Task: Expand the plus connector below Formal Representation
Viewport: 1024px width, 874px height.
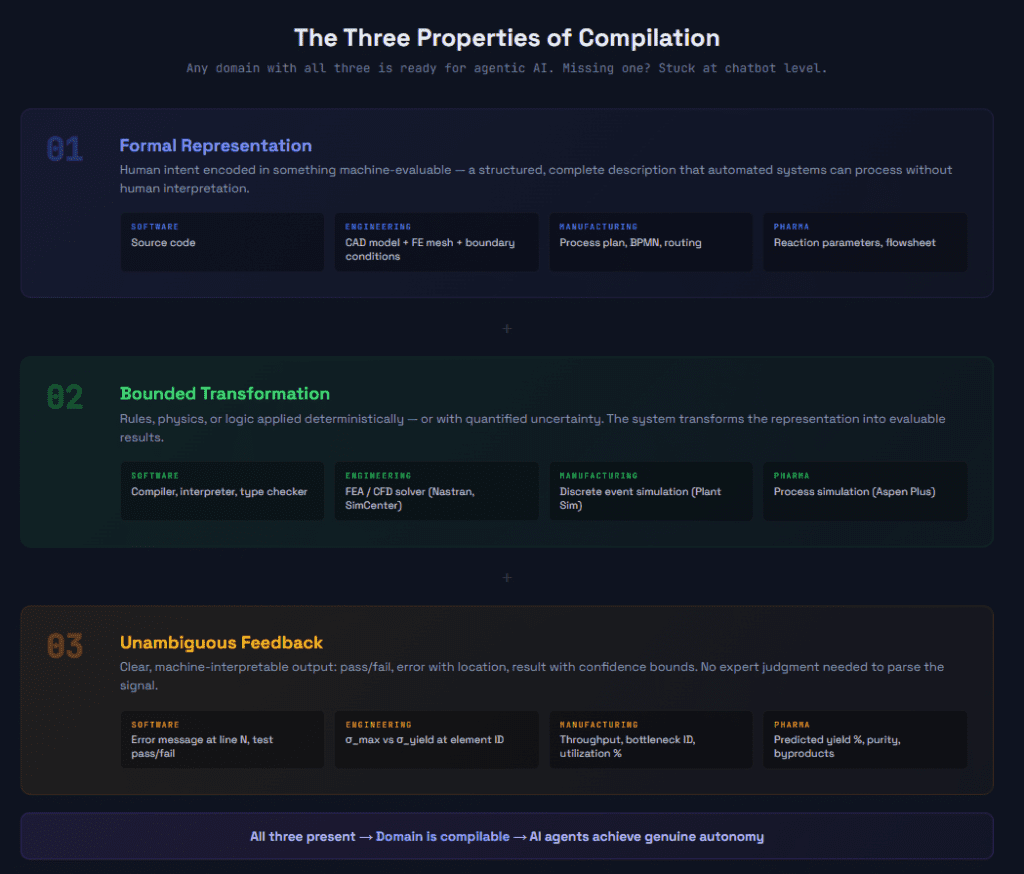Action: (507, 328)
